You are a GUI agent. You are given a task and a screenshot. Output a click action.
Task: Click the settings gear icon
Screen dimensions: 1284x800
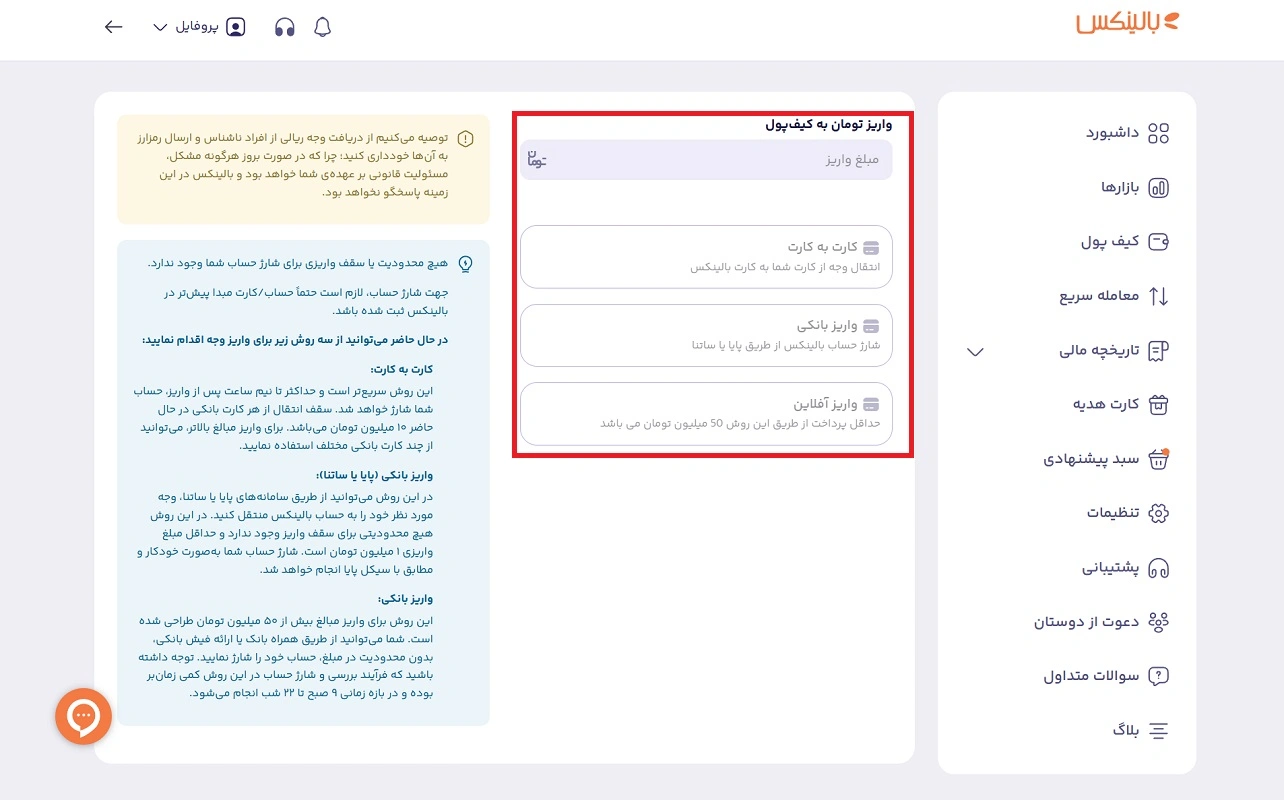(x=1158, y=513)
